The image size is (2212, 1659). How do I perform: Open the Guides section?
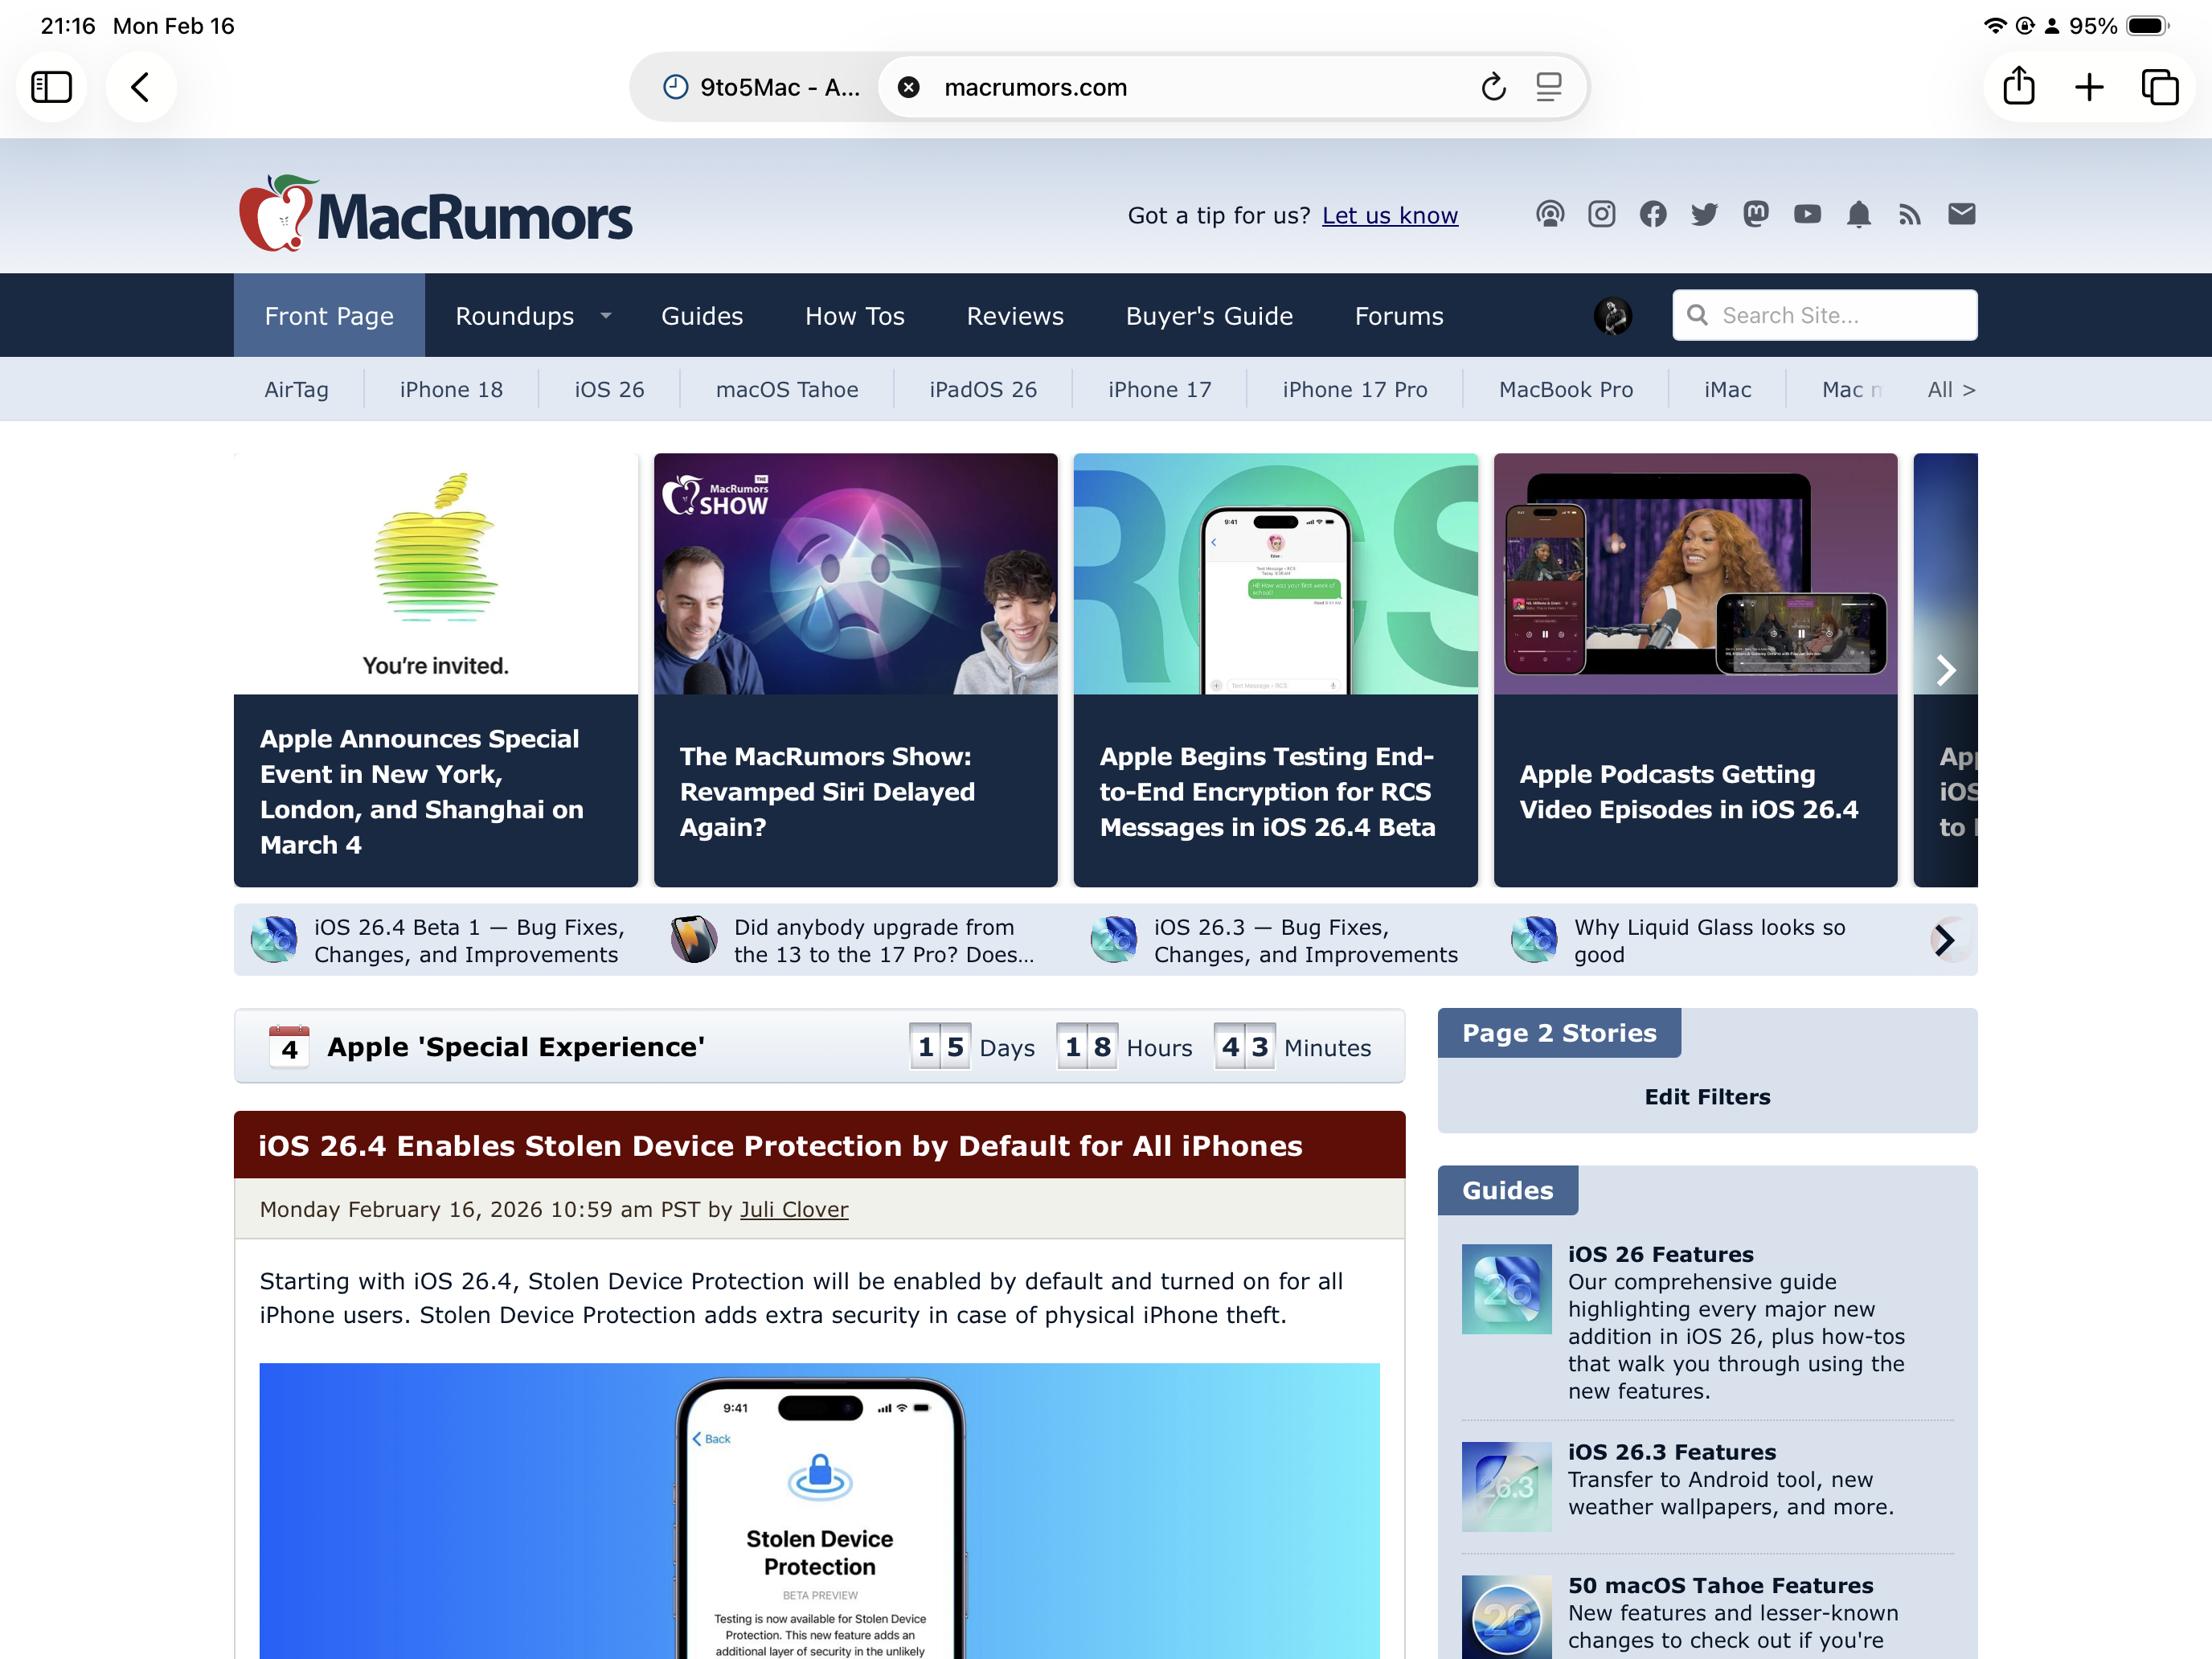coord(702,316)
